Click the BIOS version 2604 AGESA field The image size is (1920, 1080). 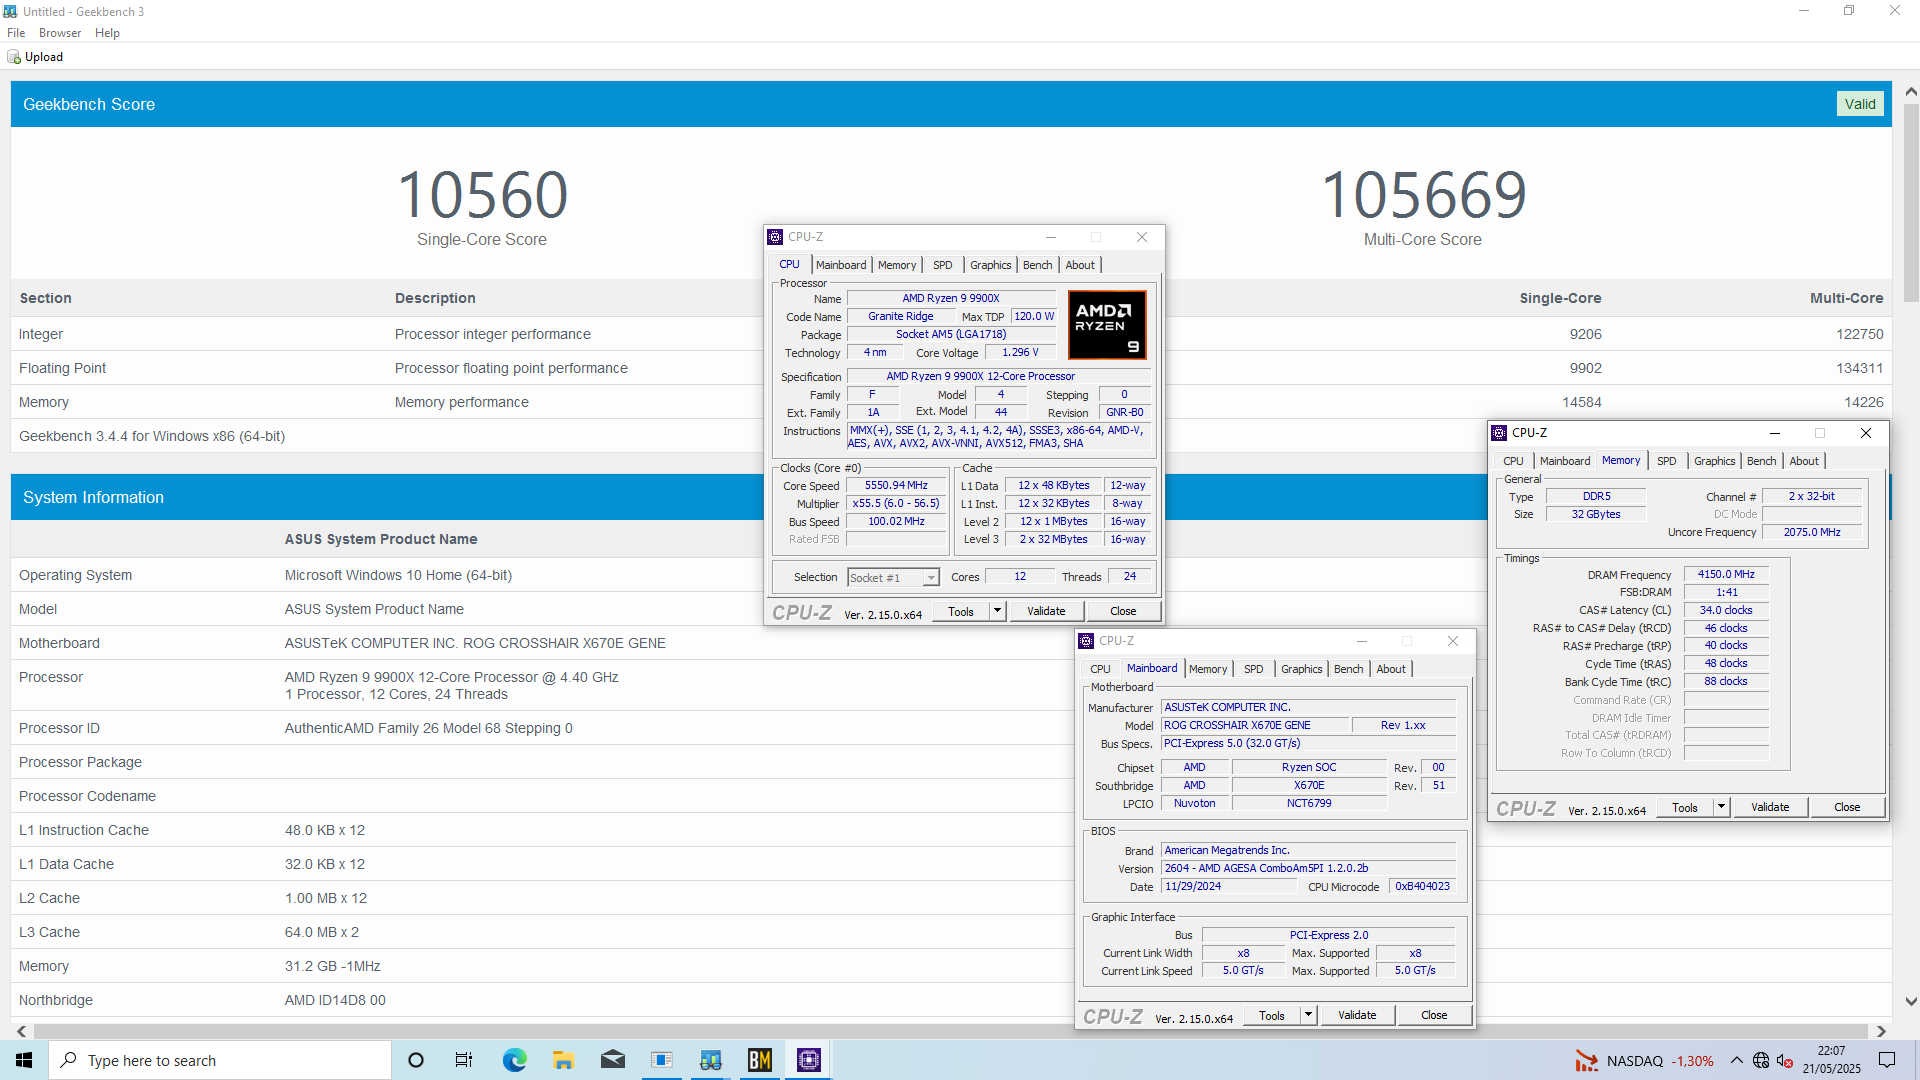(x=1308, y=869)
